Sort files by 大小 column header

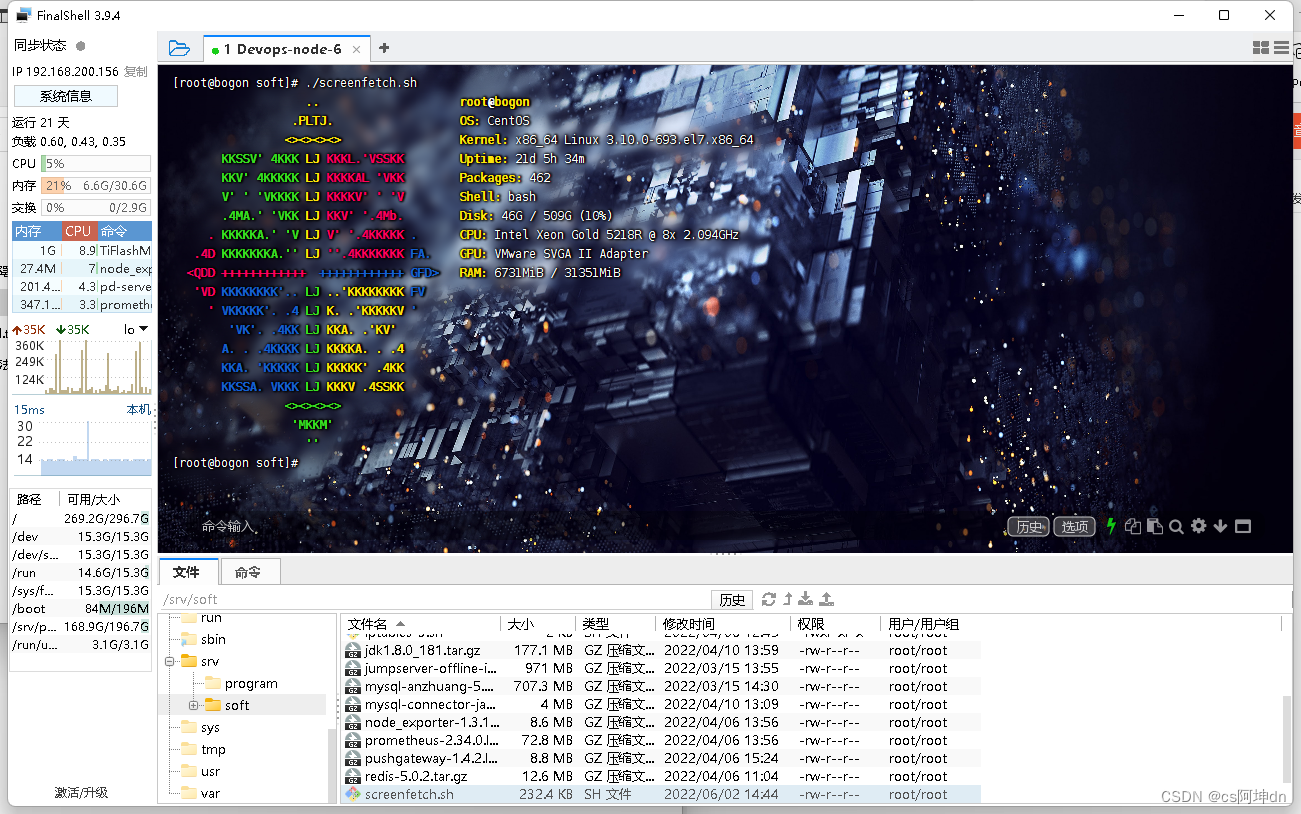point(539,624)
